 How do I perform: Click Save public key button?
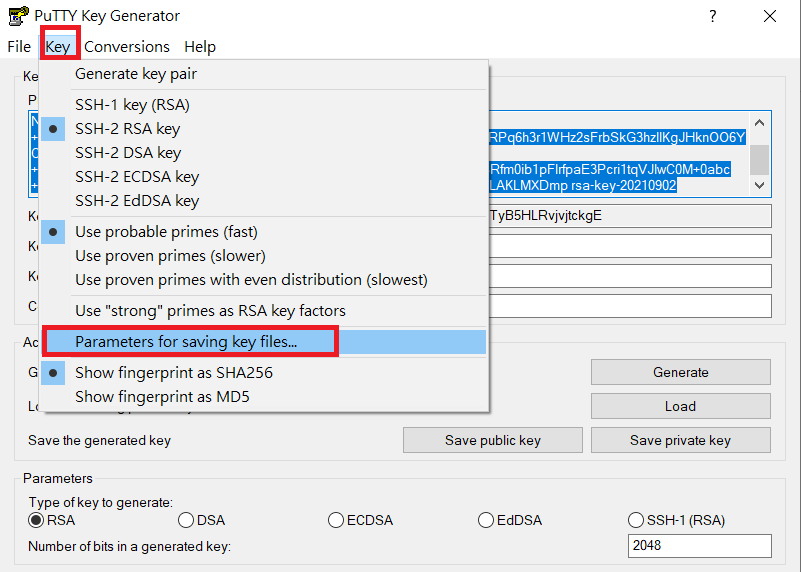492,440
